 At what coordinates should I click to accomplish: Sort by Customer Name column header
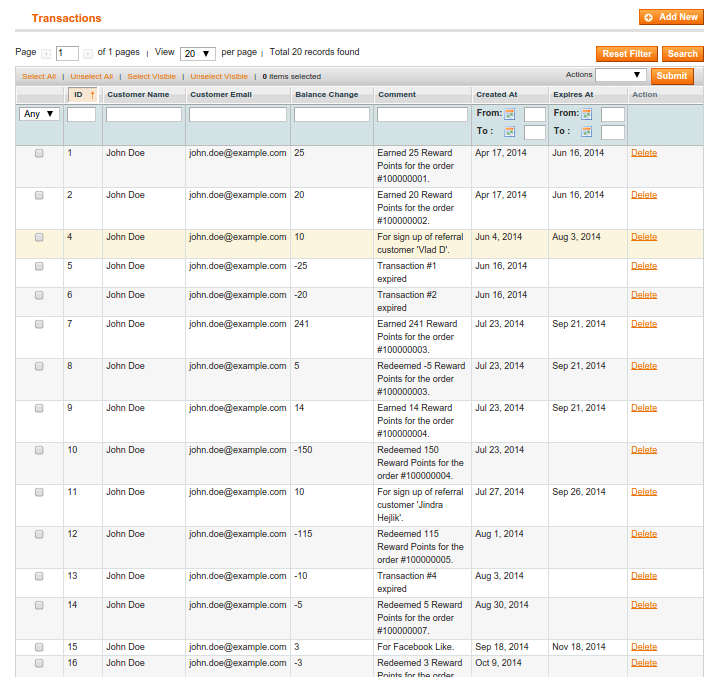[x=138, y=95]
